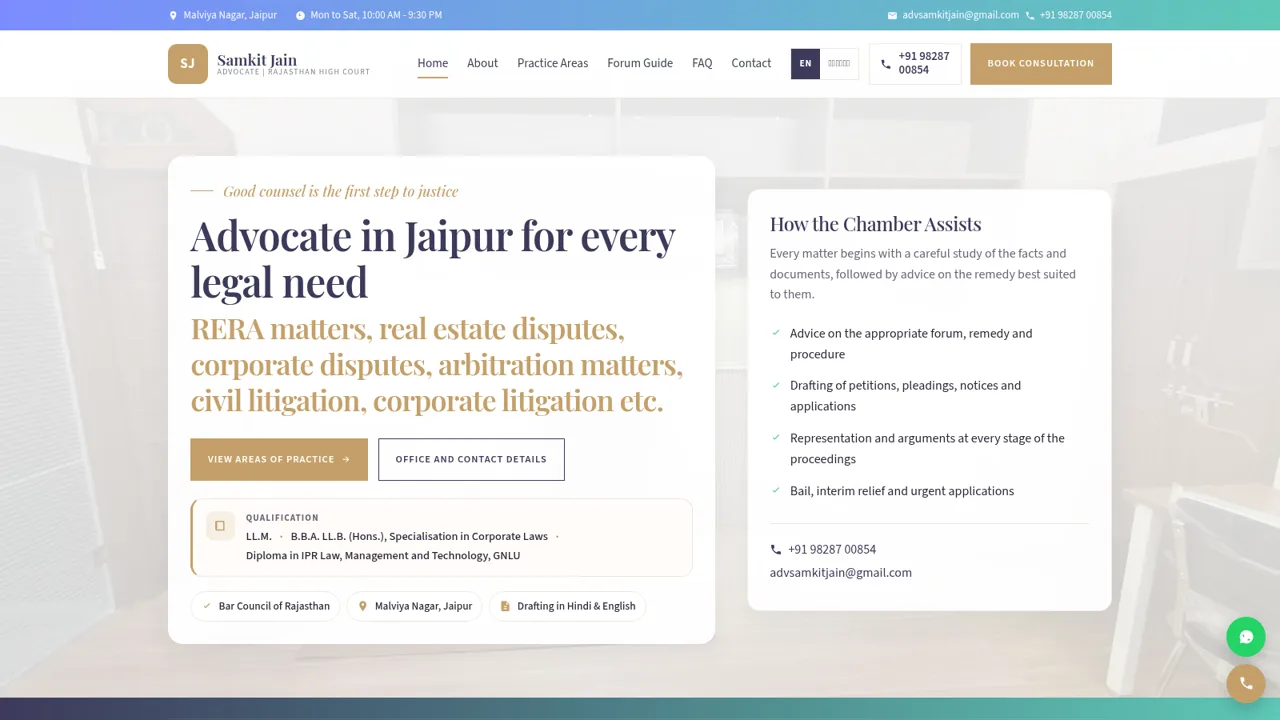The height and width of the screenshot is (720, 1280).
Task: Click Bar Council of Rajasthan chip
Action: tap(265, 606)
